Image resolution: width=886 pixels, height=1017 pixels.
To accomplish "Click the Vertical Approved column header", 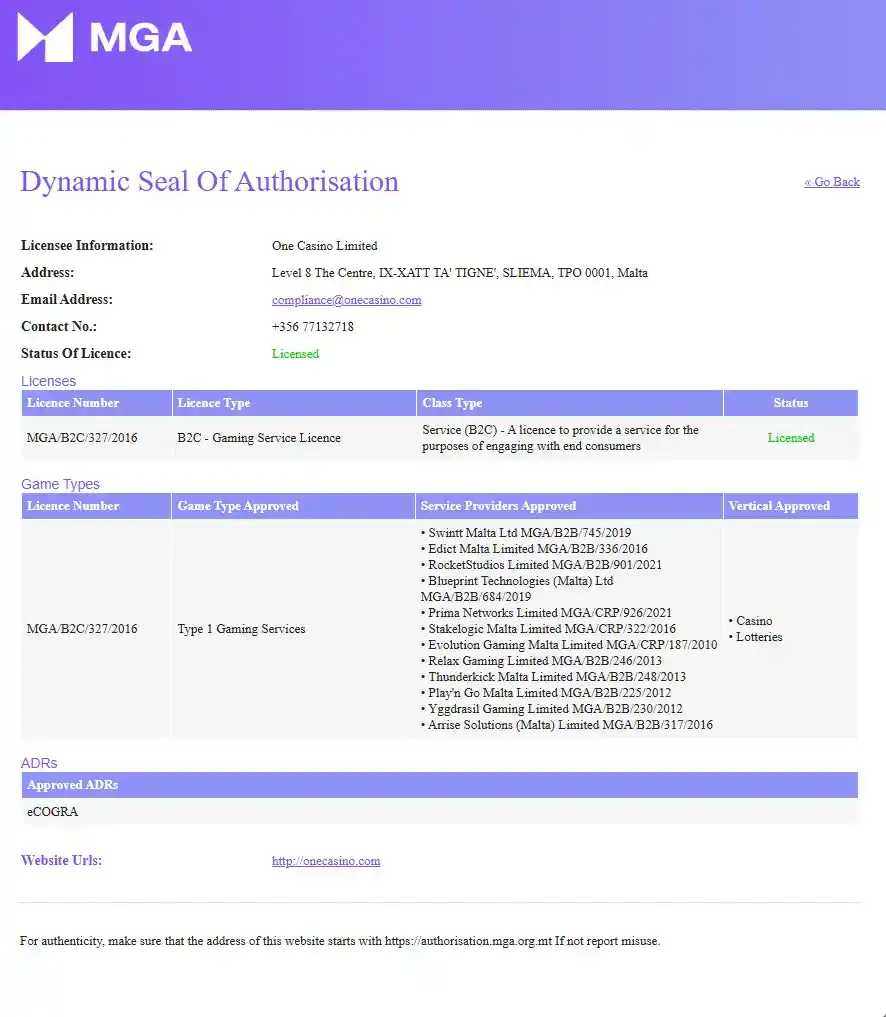I will 791,506.
